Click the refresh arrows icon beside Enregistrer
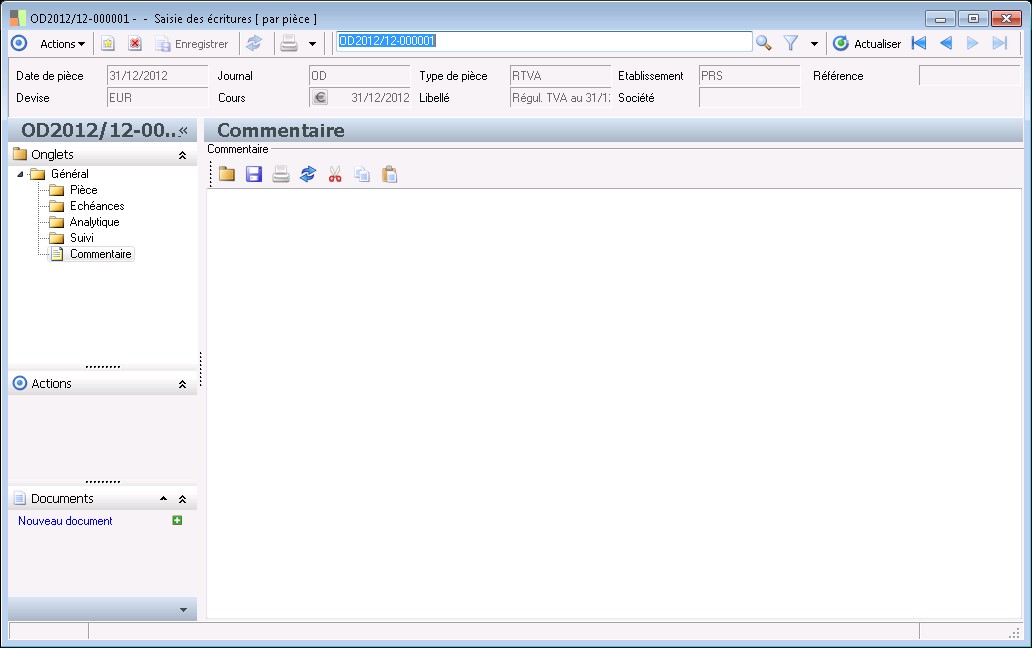The height and width of the screenshot is (648, 1032). pyautogui.click(x=254, y=44)
